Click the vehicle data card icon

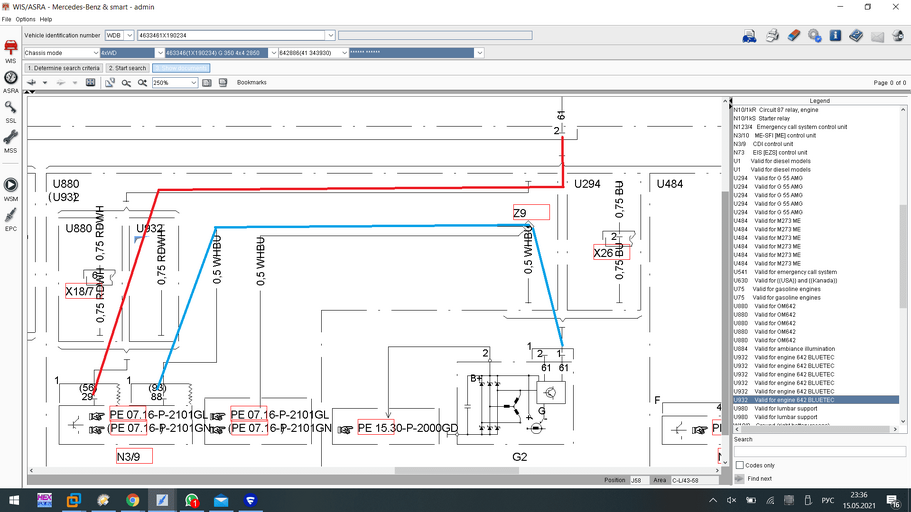(749, 36)
